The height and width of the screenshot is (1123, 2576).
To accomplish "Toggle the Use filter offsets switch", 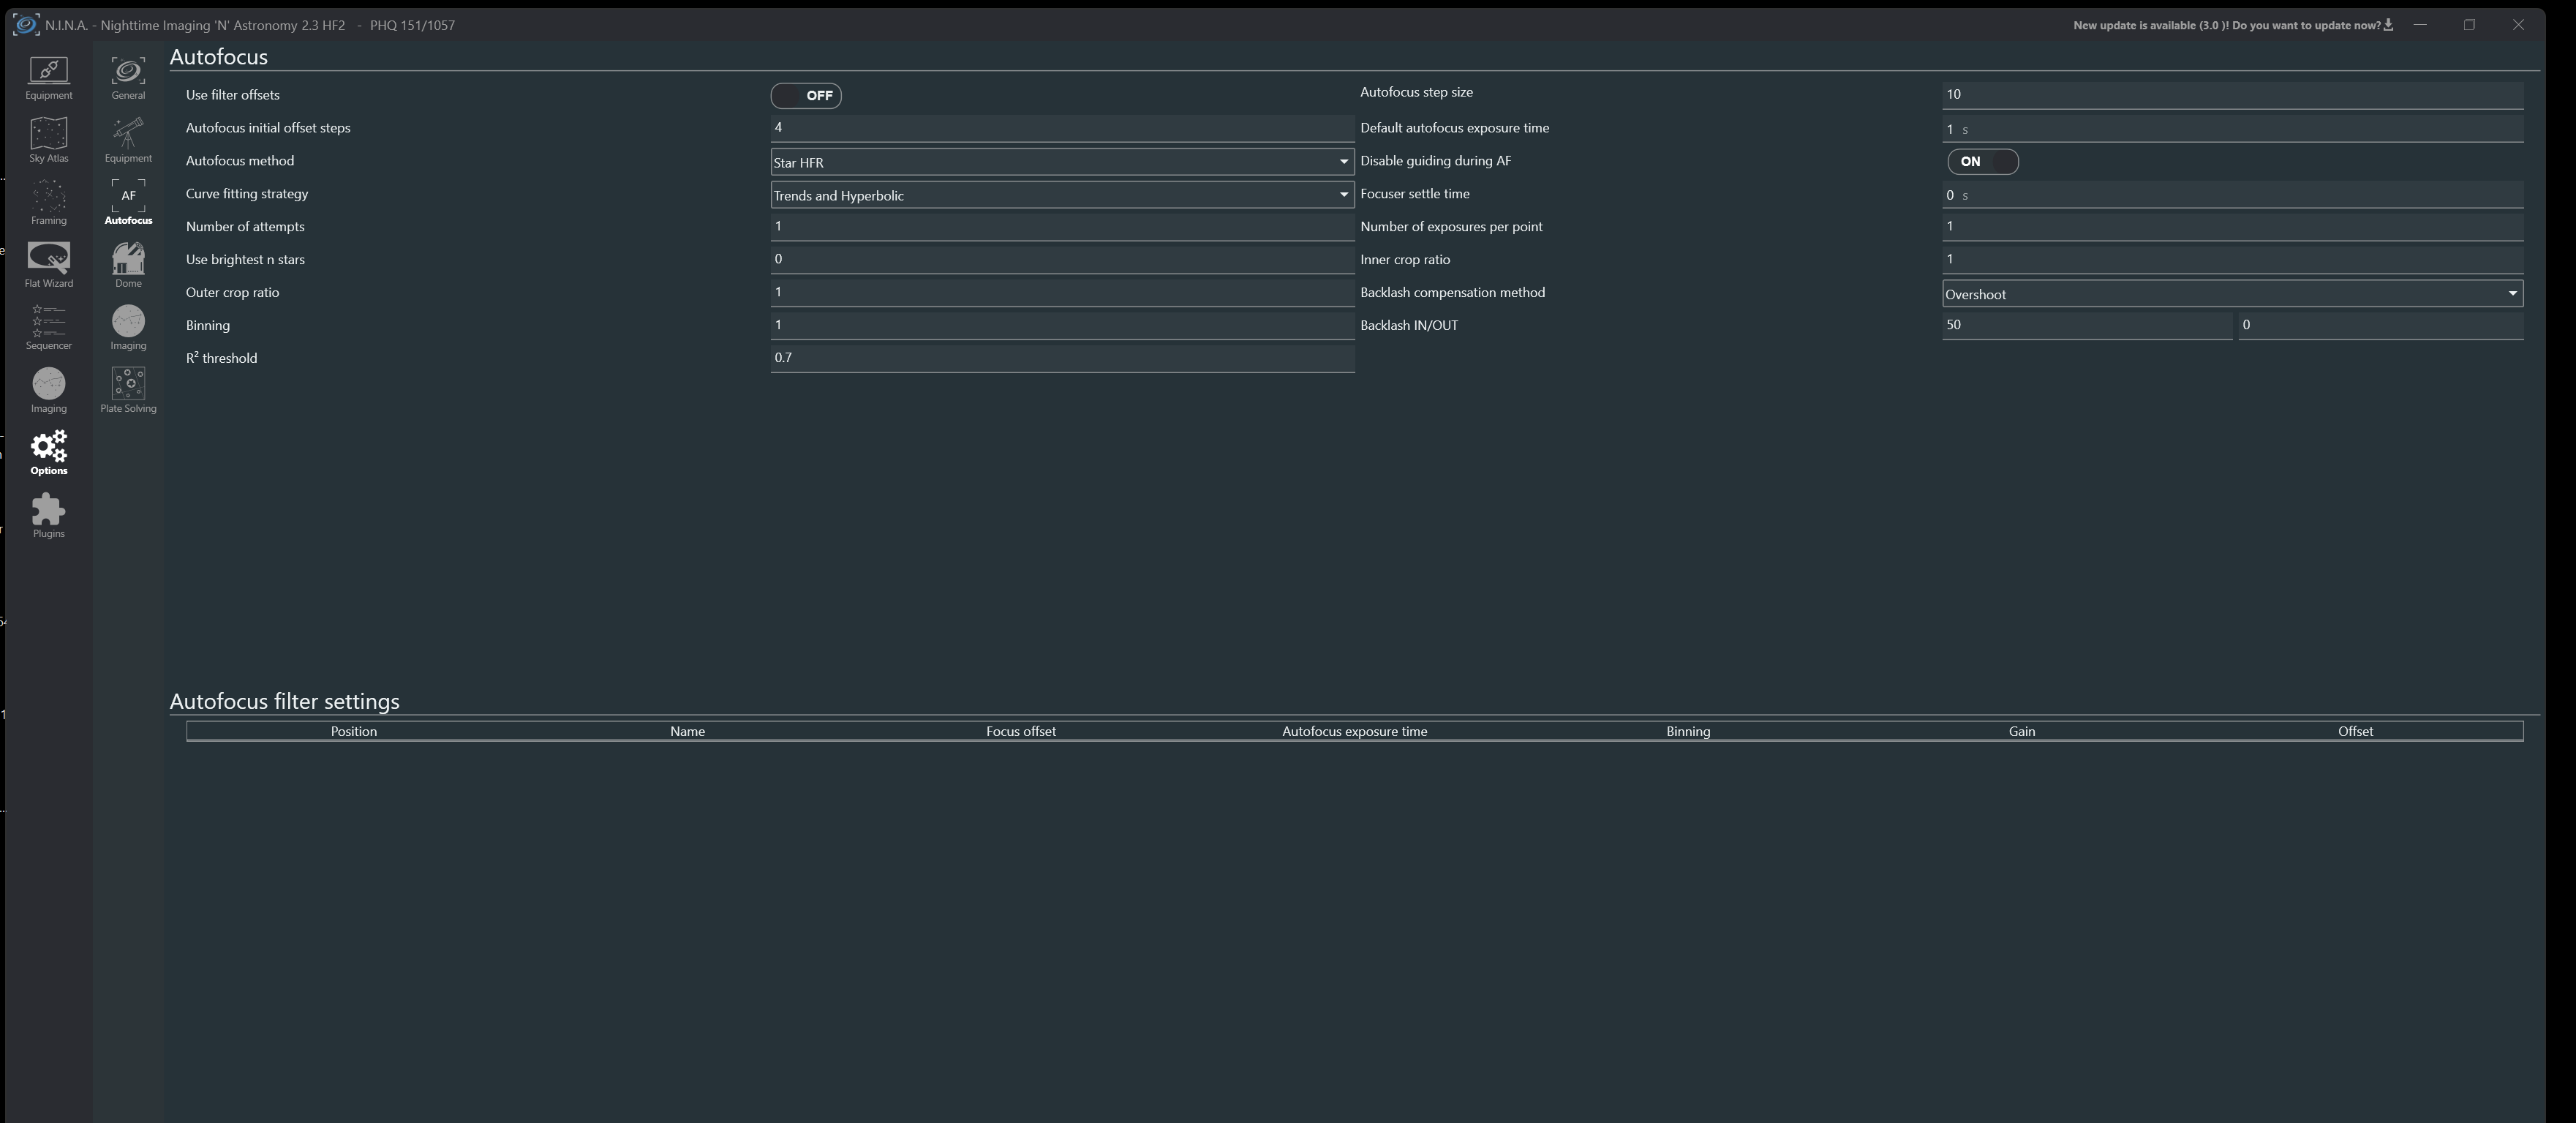I will [x=805, y=95].
